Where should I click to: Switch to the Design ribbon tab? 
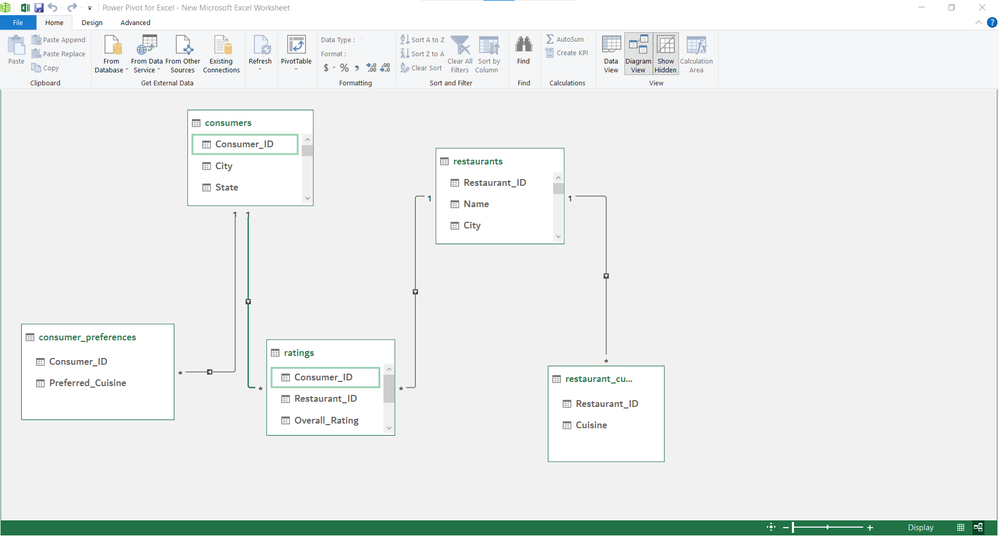tap(92, 22)
